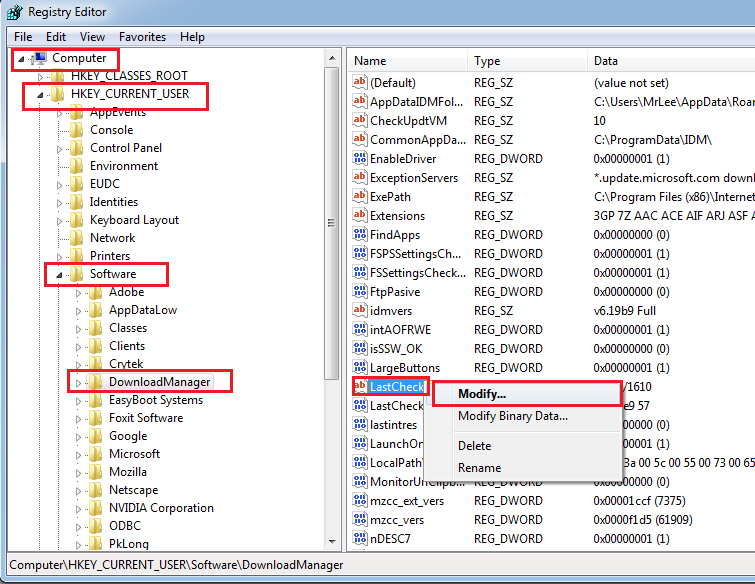
Task: Collapse the HKEY_CURRENT_USER tree node
Action: (x=40, y=95)
